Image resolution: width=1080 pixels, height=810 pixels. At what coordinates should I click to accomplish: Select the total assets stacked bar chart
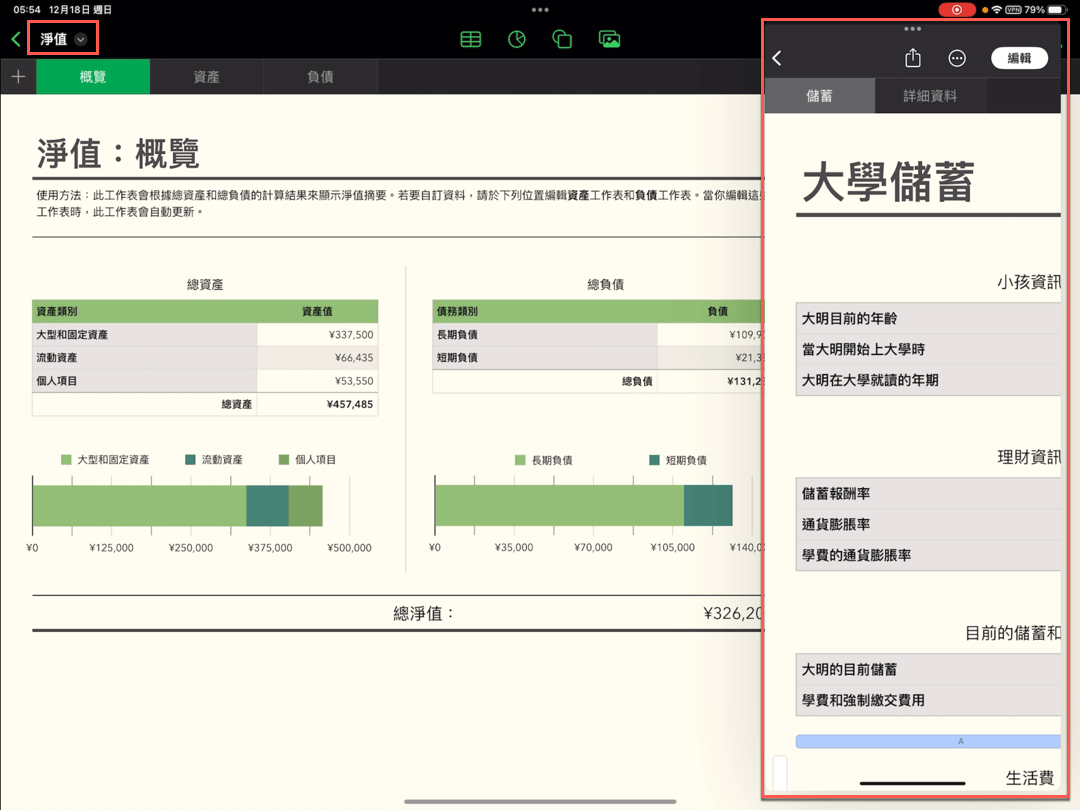pos(178,506)
